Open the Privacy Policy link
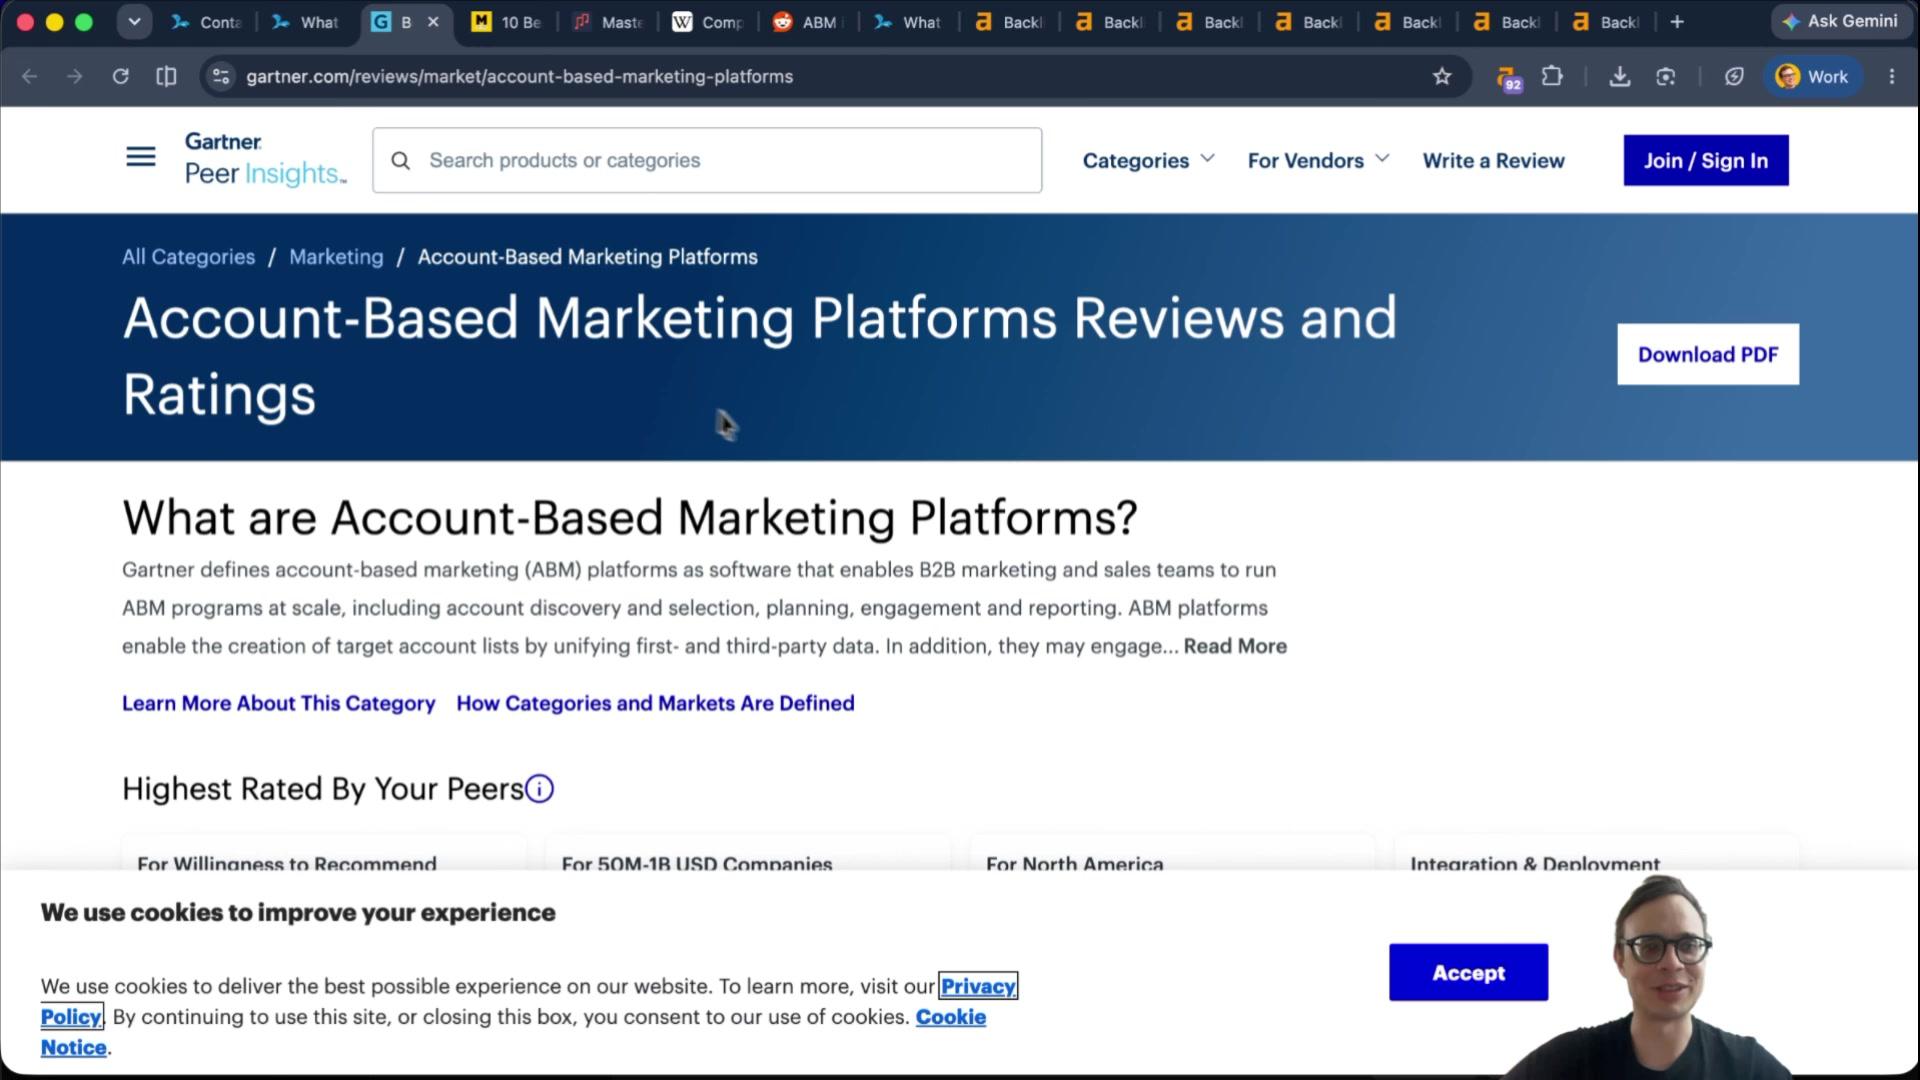The height and width of the screenshot is (1080, 1920). pyautogui.click(x=978, y=987)
